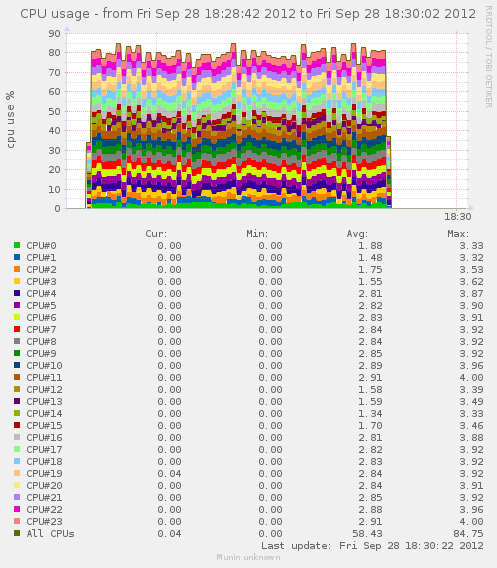Click the Cur column header
Image resolution: width=497 pixels, height=568 pixels.
coord(156,234)
